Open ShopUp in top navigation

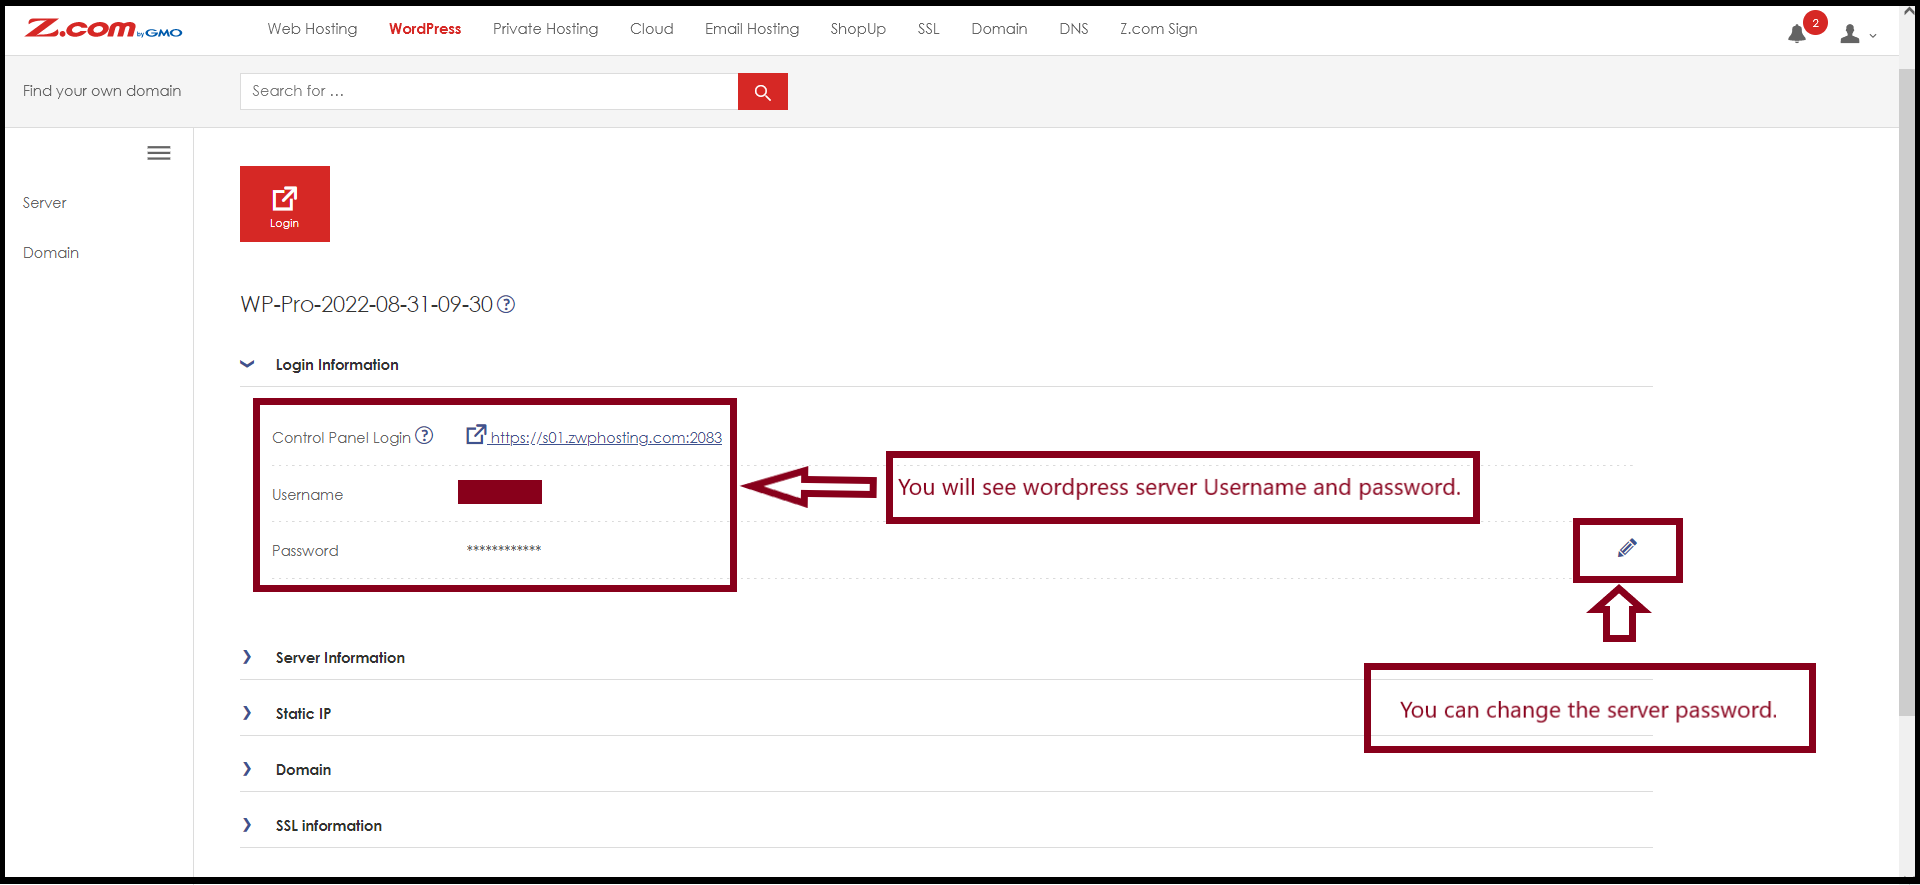[858, 29]
